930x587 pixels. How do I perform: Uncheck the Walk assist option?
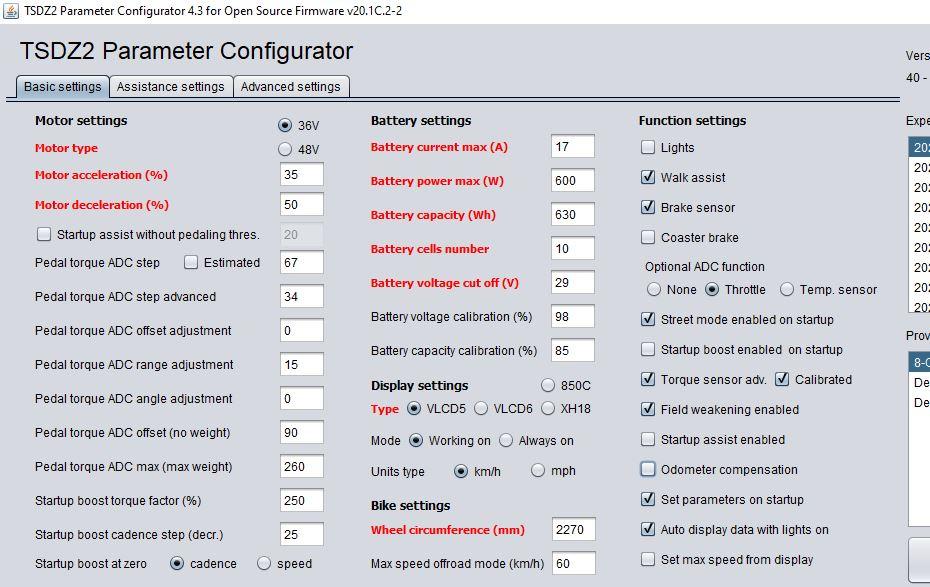648,178
